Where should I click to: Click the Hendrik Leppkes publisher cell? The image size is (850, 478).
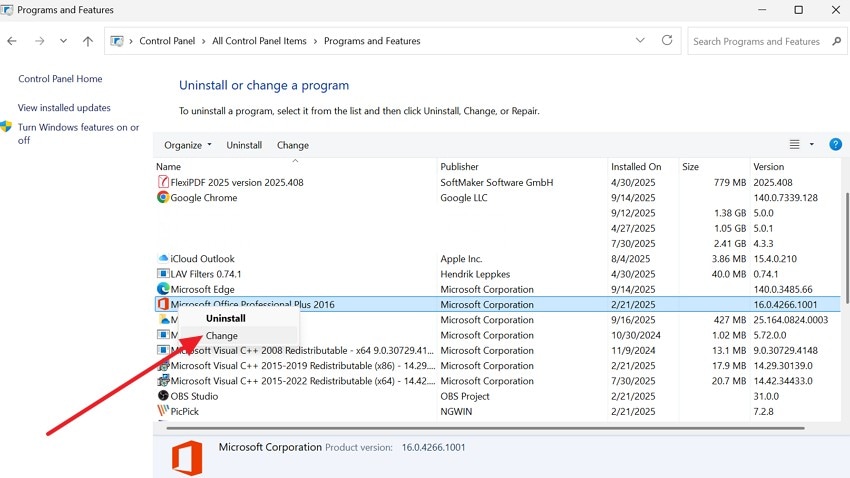475,274
